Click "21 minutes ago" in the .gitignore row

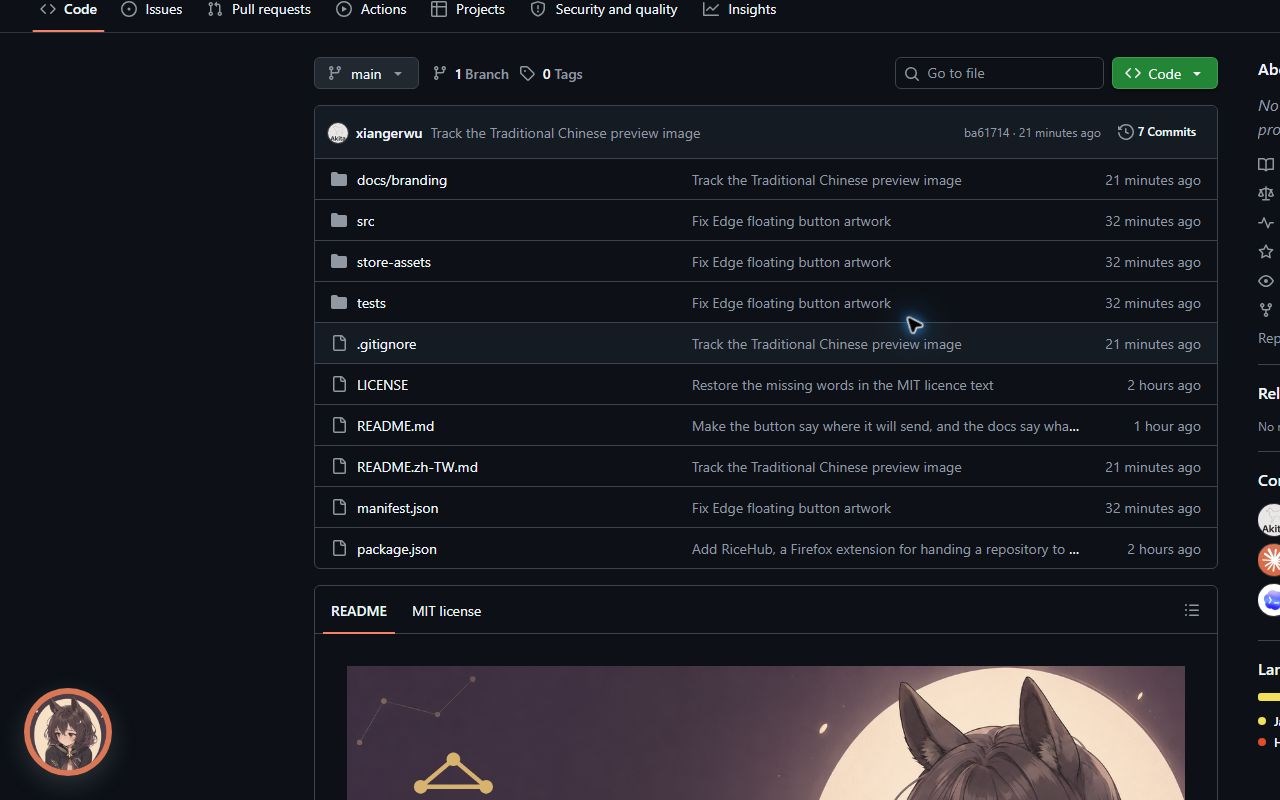click(1153, 344)
